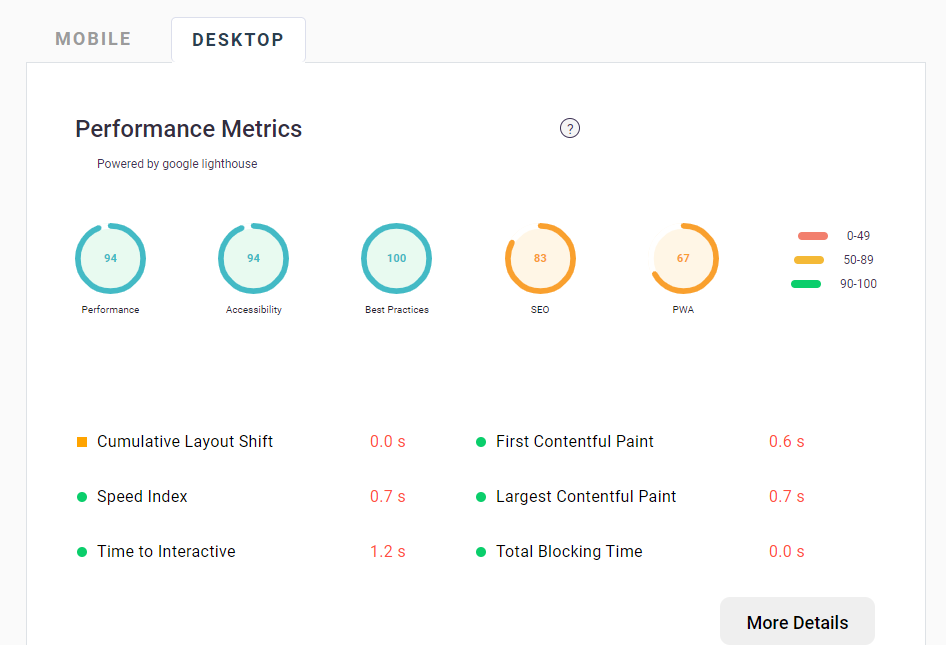Click the help question mark icon

tap(570, 128)
